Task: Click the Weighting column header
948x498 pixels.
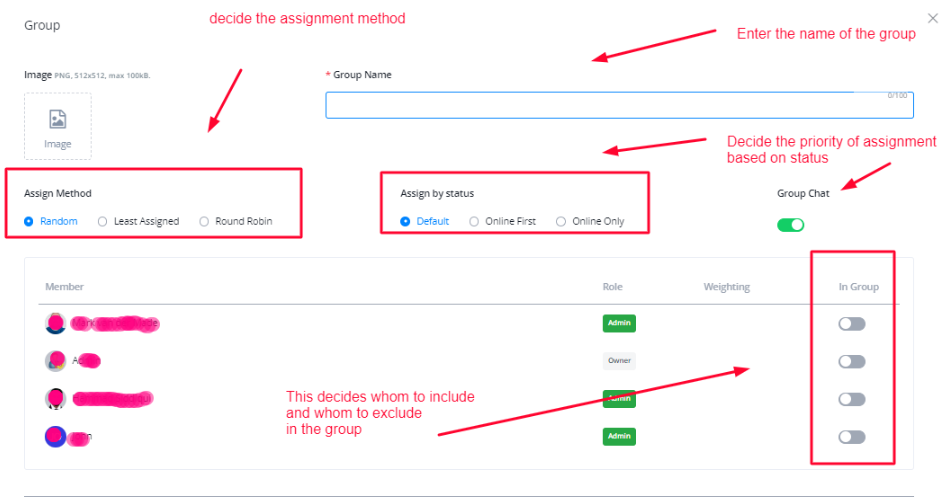Action: pos(726,287)
